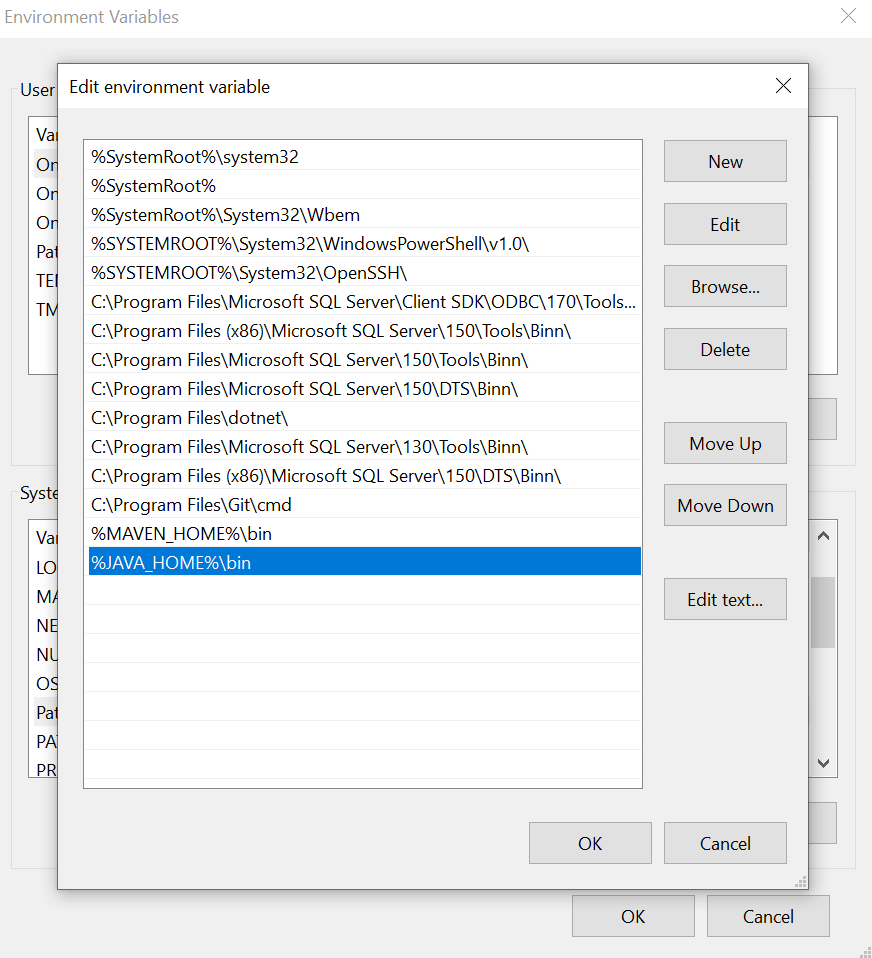This screenshot has height=958, width=872.
Task: Select Program Files (x86) SQL Server\150\Tools\Binn\ entry
Action: [x=365, y=331]
